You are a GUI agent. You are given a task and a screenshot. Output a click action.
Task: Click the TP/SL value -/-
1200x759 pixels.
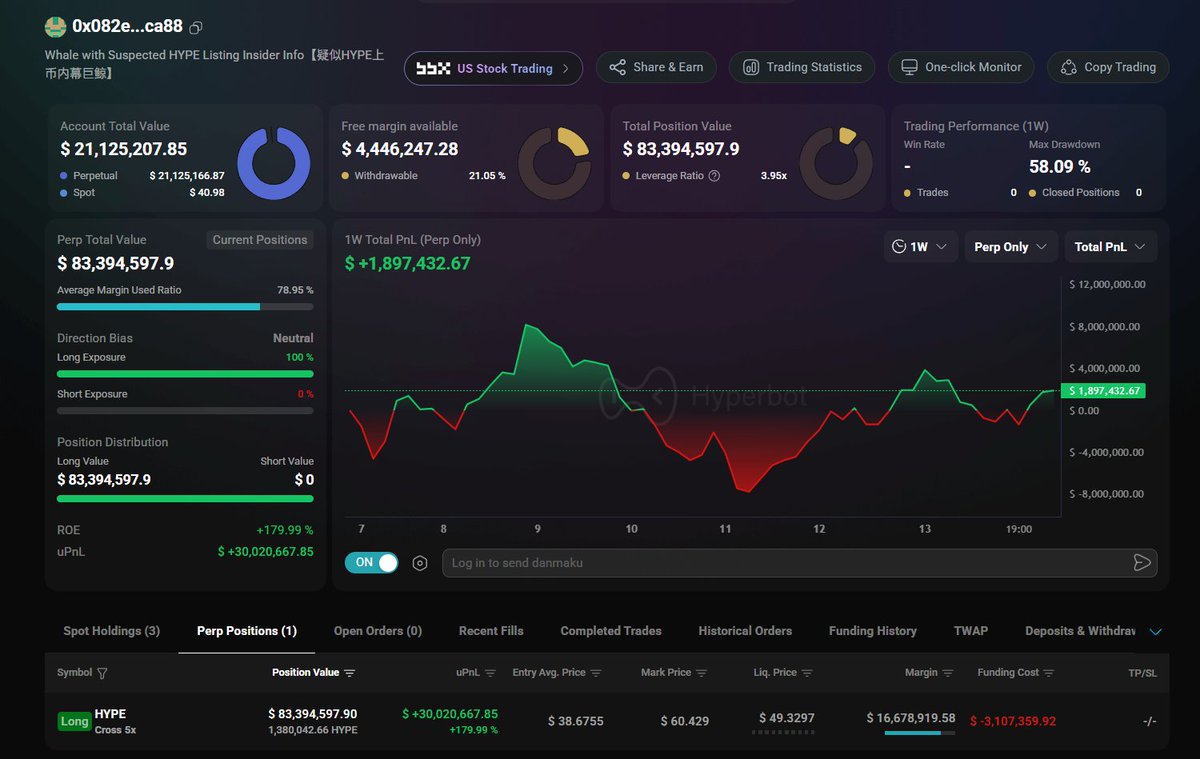pos(1148,721)
